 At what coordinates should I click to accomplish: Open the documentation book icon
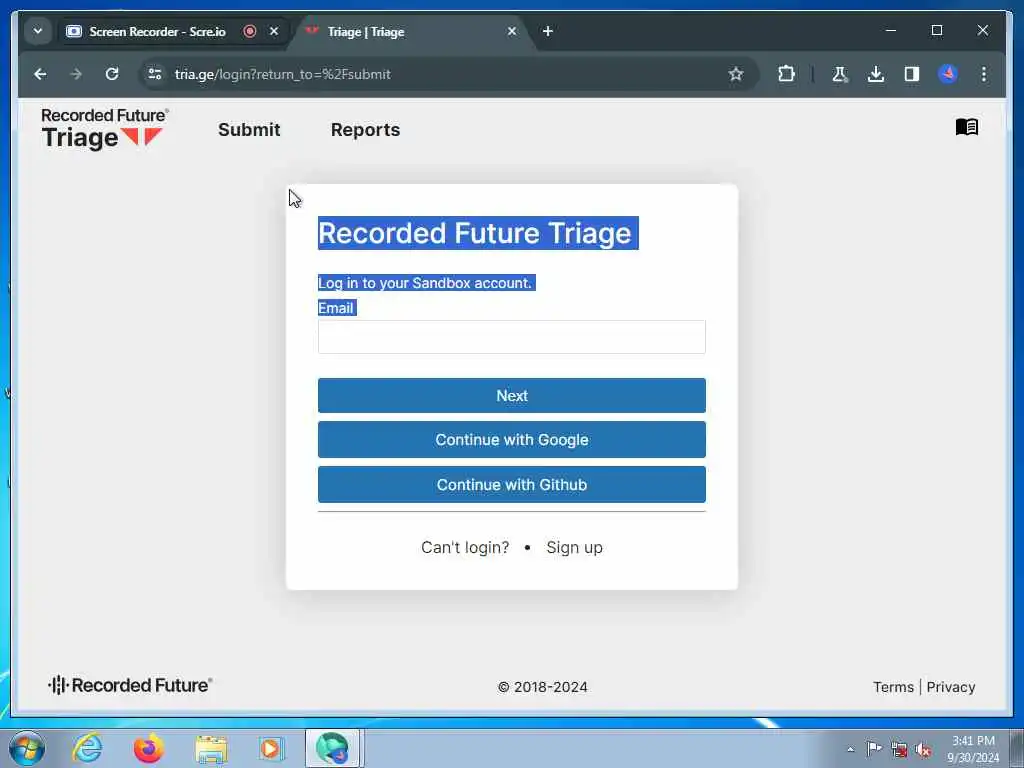pyautogui.click(x=967, y=127)
